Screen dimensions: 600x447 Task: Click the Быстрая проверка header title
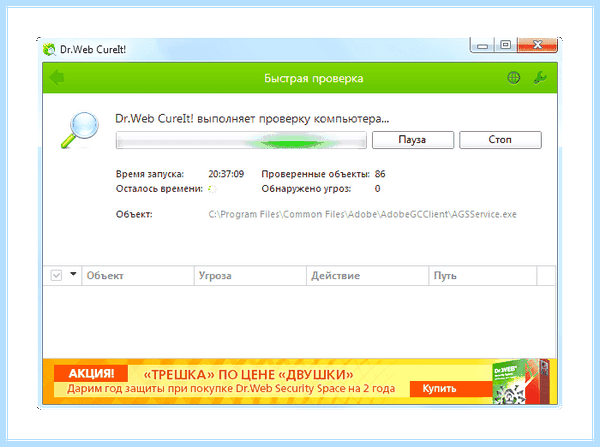(314, 78)
